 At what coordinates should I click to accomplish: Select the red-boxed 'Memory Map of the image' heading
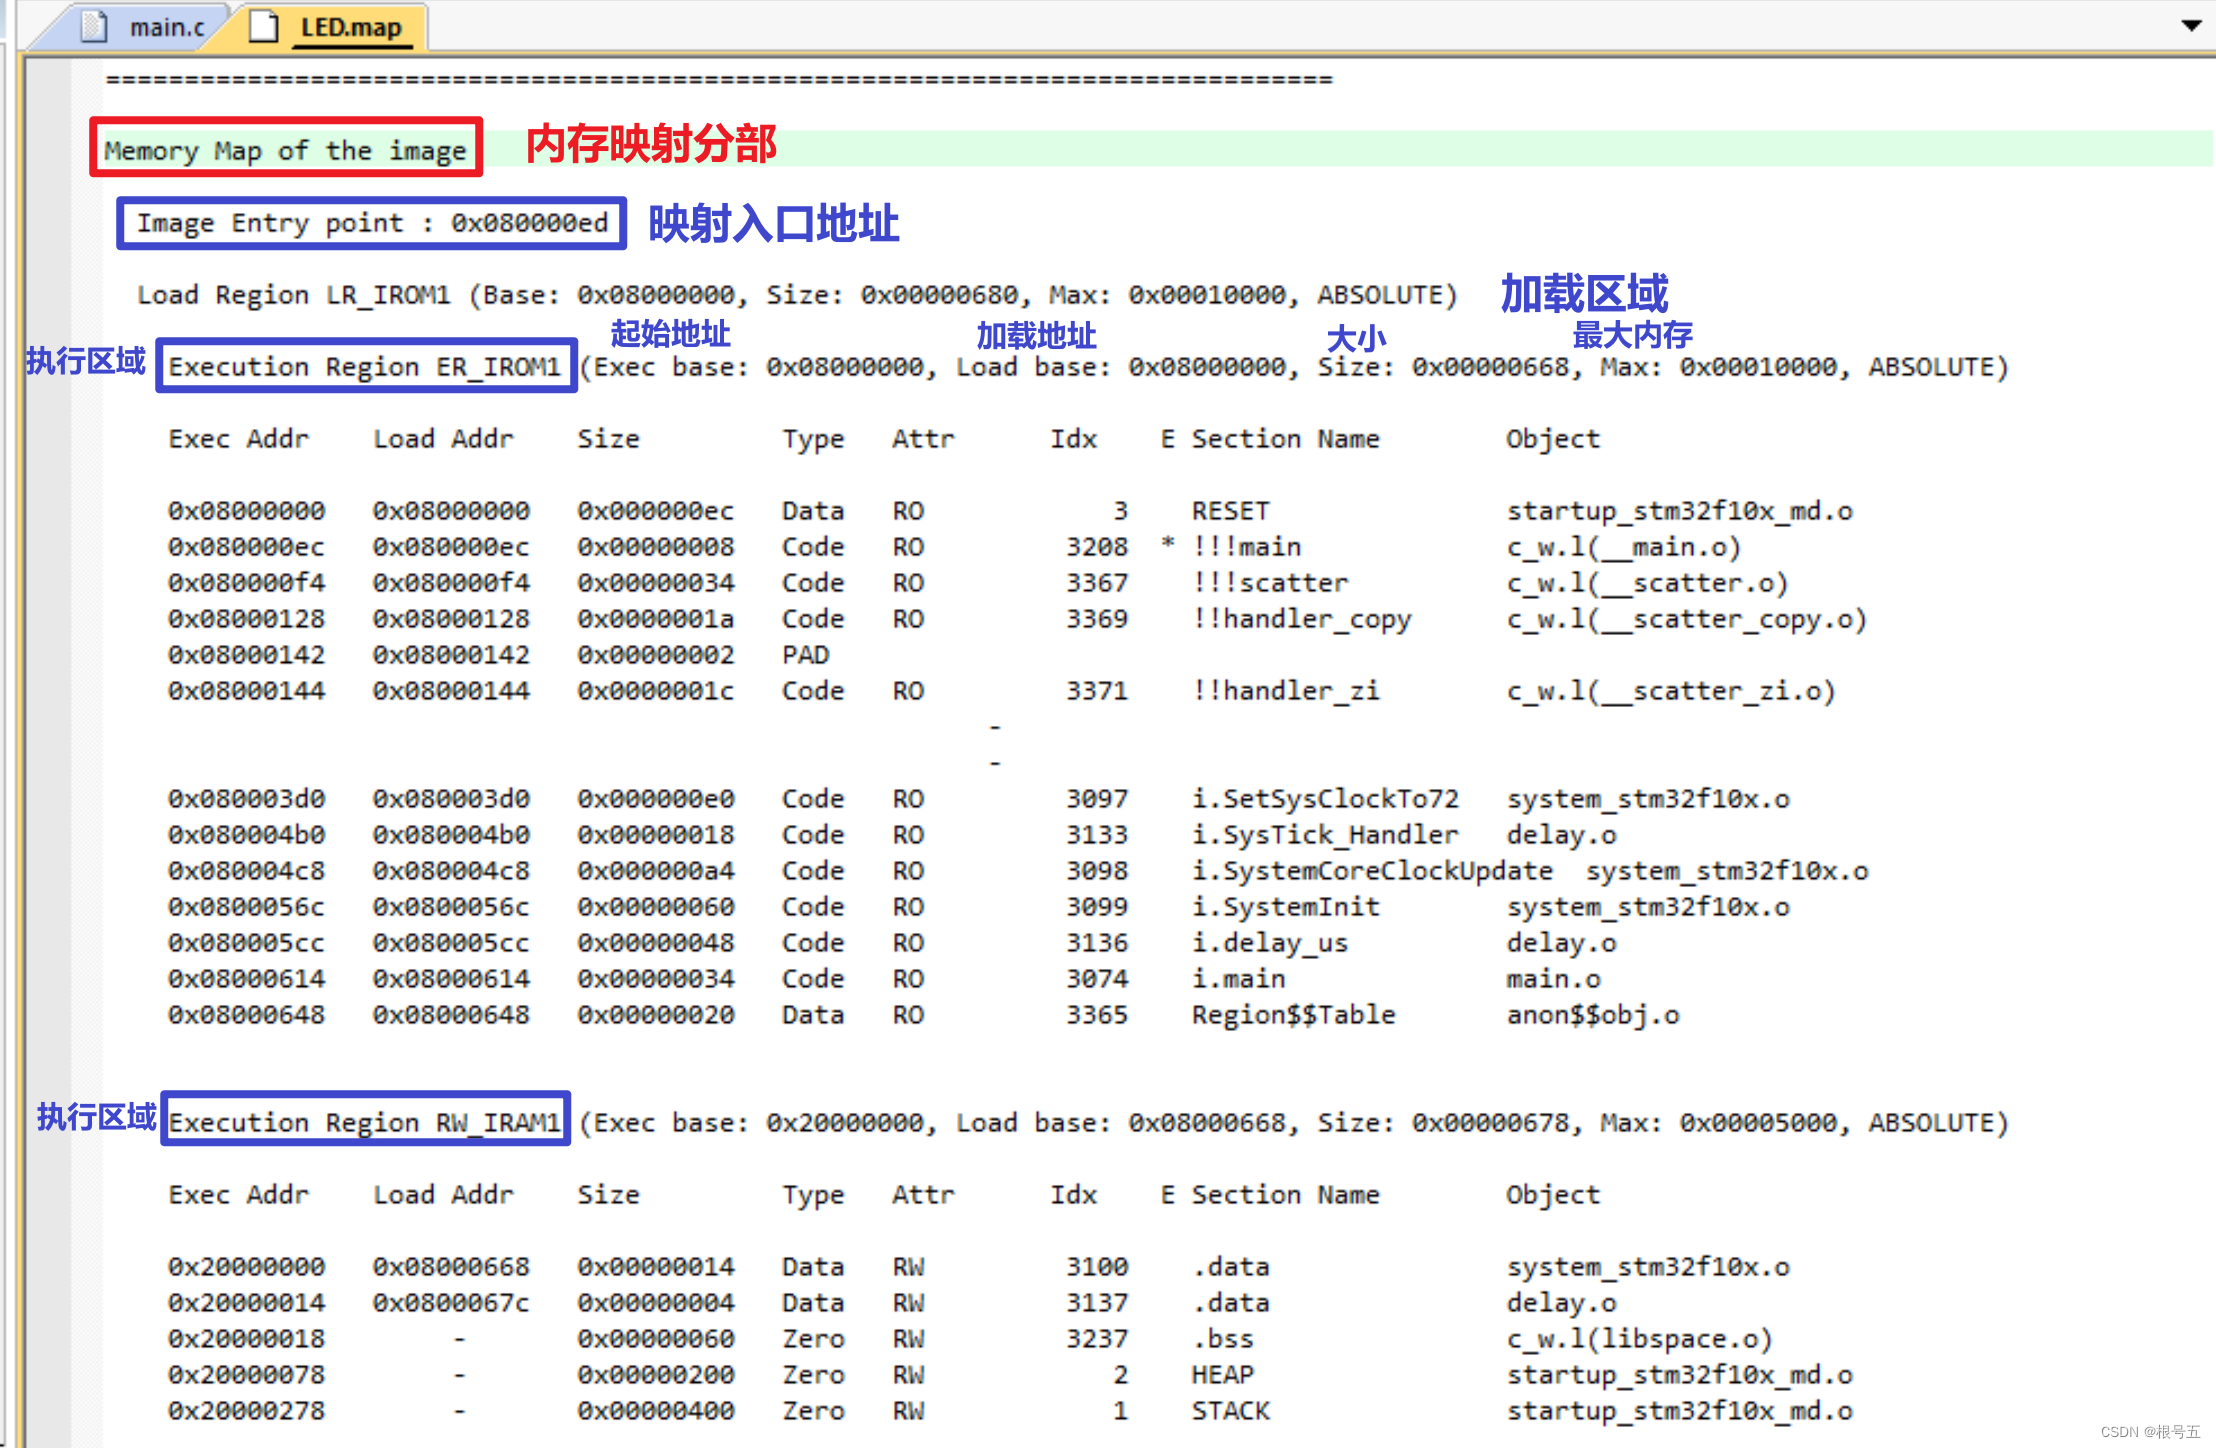point(286,149)
